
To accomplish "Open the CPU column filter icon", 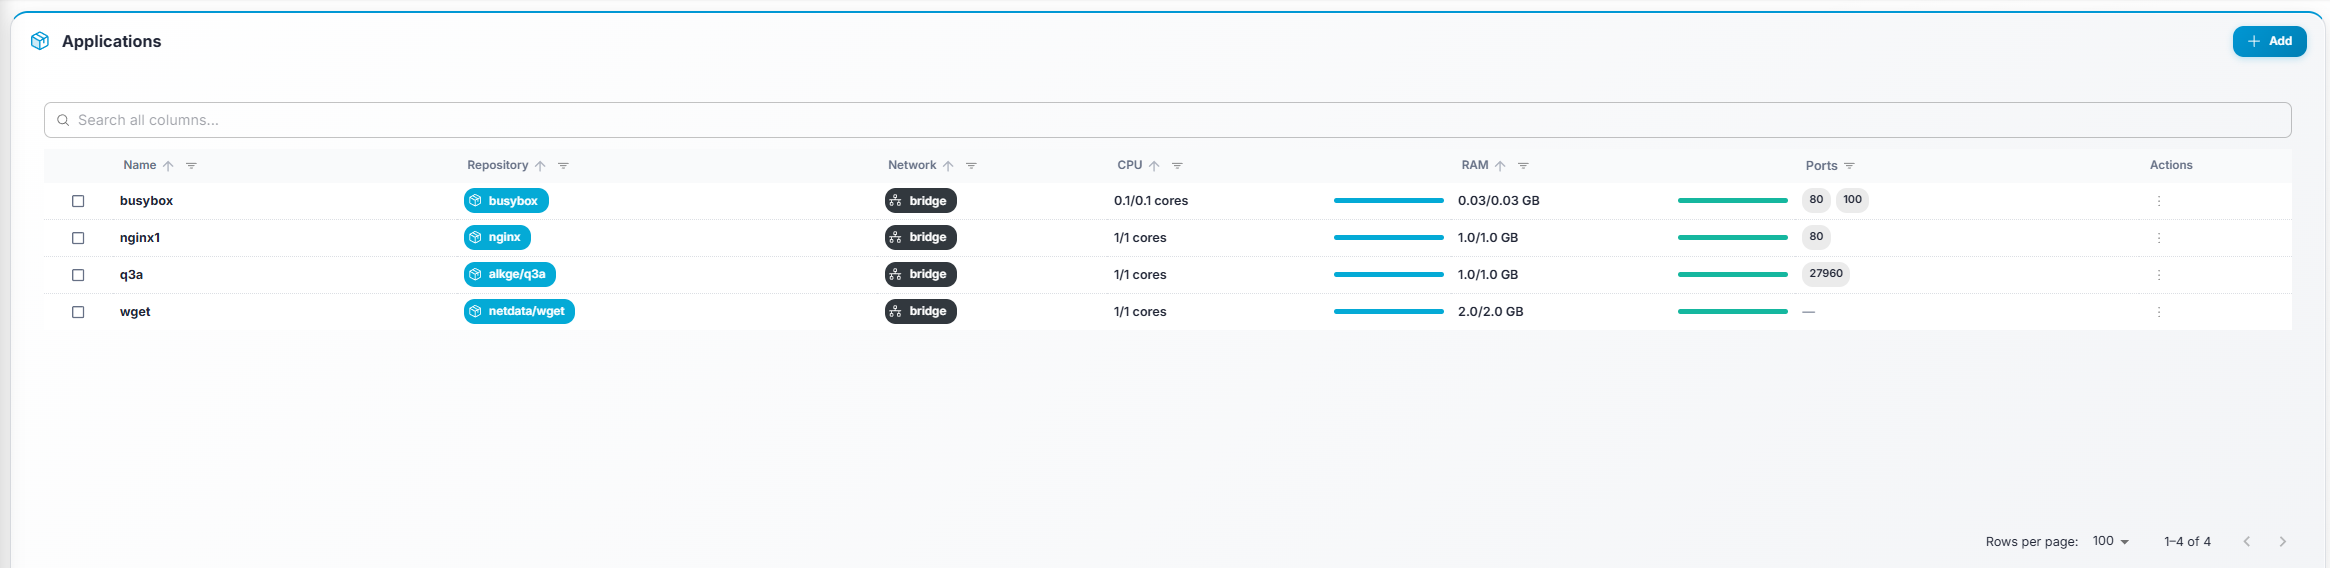I will [x=1177, y=166].
